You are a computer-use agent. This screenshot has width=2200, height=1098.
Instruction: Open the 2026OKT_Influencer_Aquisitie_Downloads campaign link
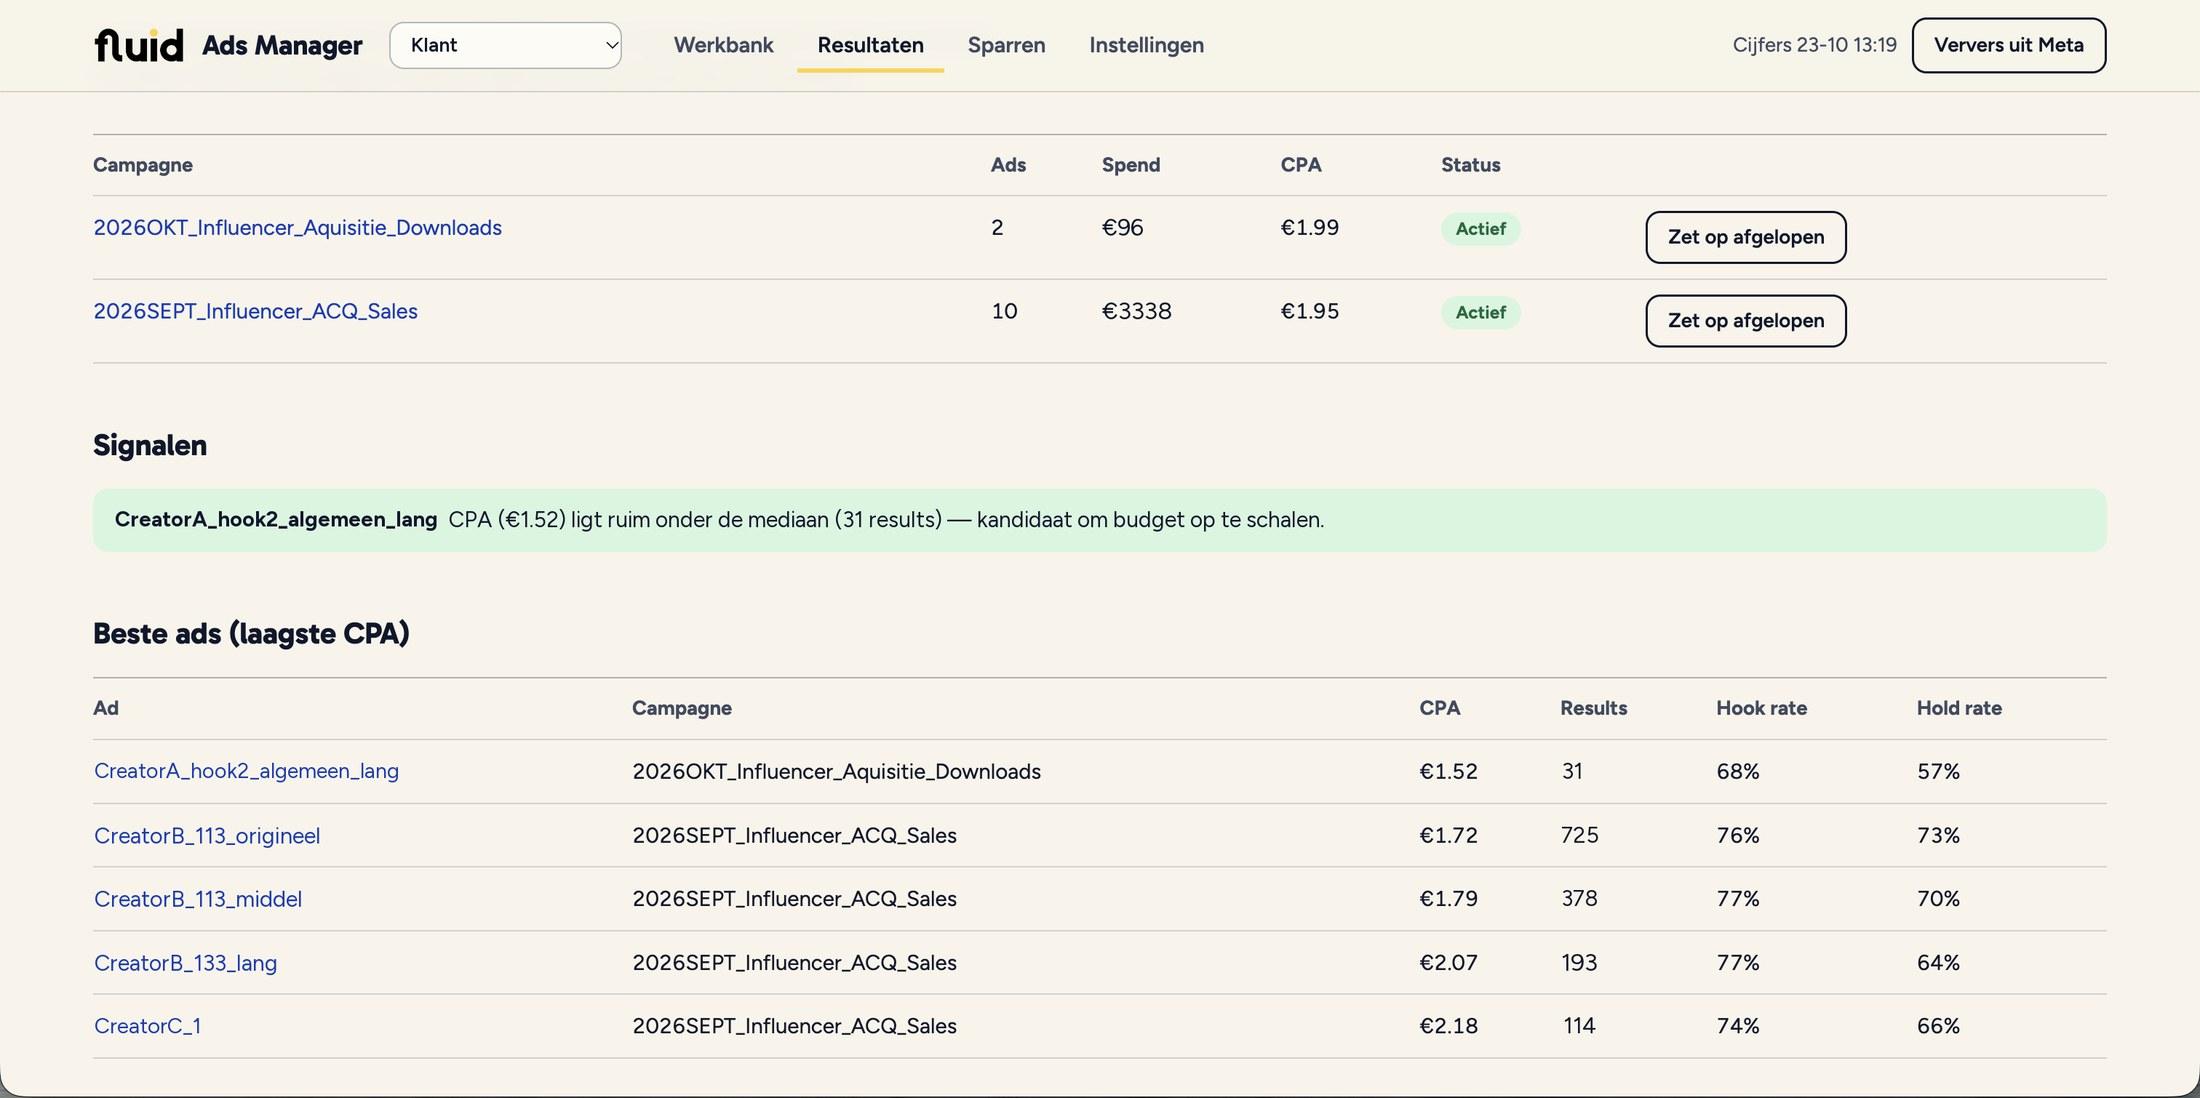point(297,227)
